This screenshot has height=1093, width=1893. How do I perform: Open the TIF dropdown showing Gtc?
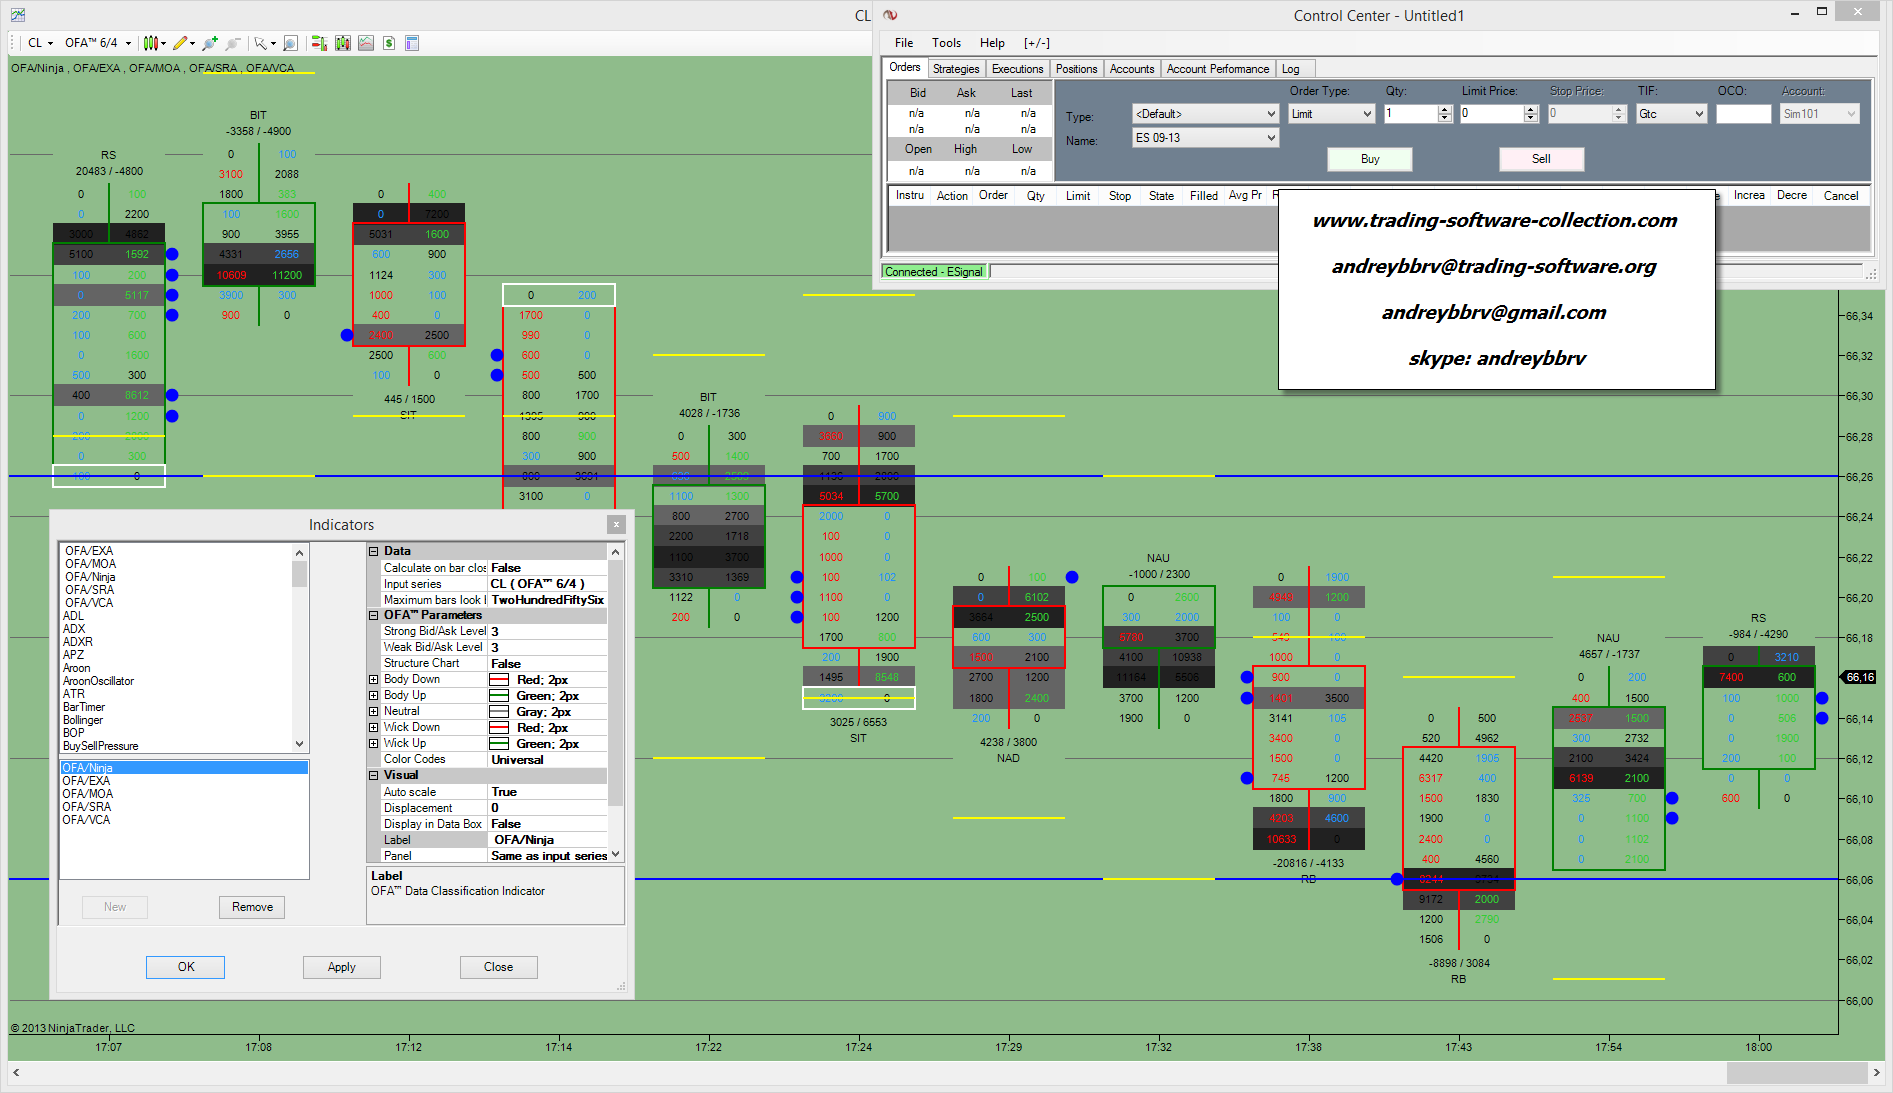click(x=1670, y=114)
